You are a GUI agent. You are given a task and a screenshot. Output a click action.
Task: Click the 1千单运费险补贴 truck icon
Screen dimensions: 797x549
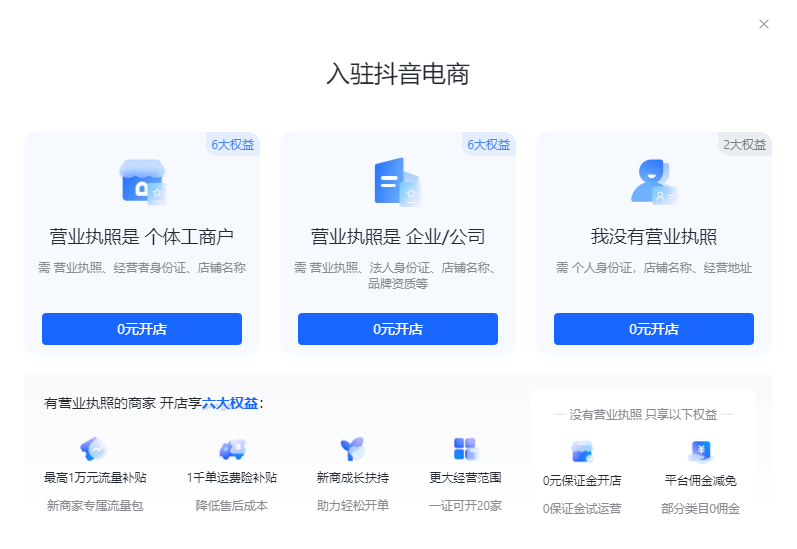tap(232, 449)
